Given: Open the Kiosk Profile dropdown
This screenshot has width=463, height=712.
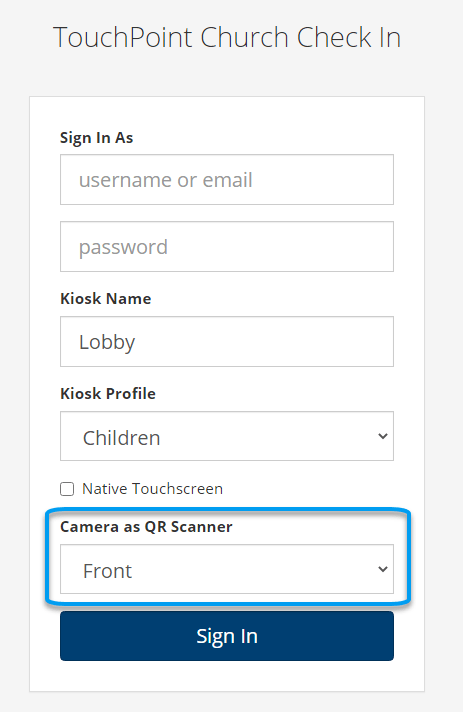Looking at the screenshot, I should 227,436.
